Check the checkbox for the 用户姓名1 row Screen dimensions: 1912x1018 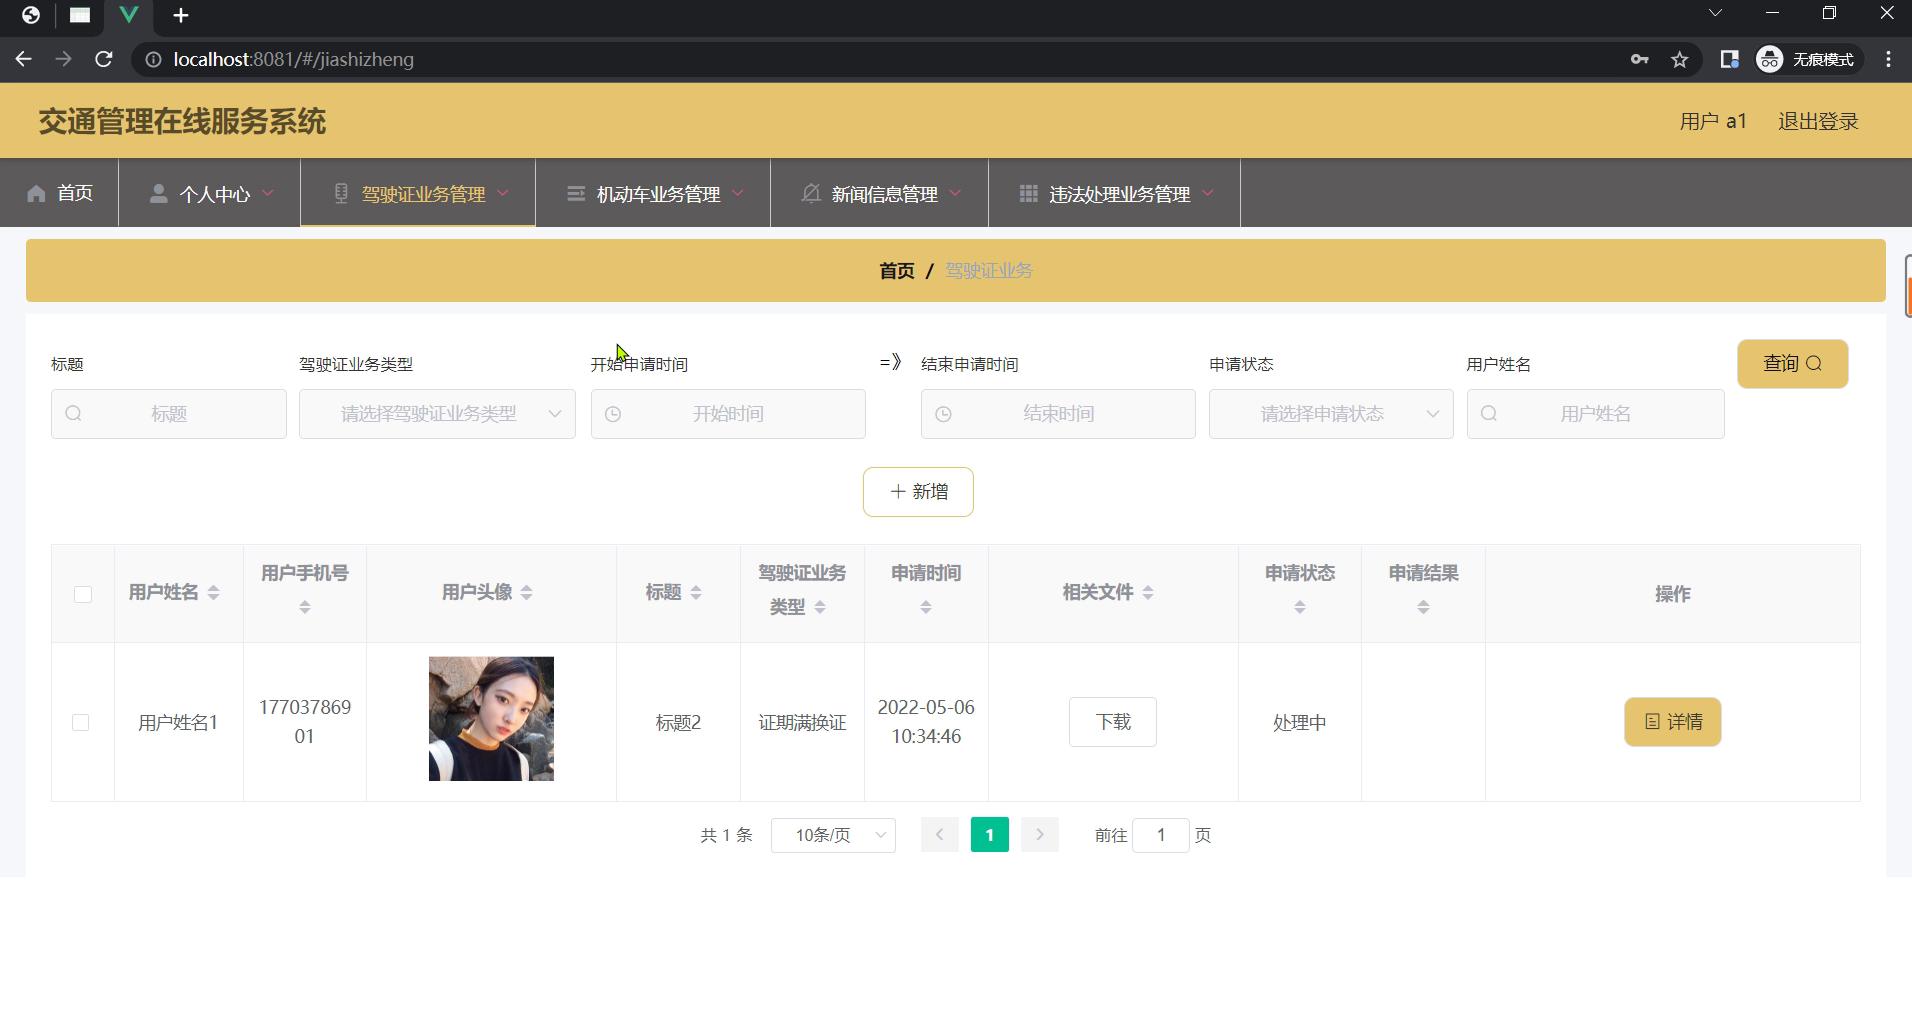point(82,722)
